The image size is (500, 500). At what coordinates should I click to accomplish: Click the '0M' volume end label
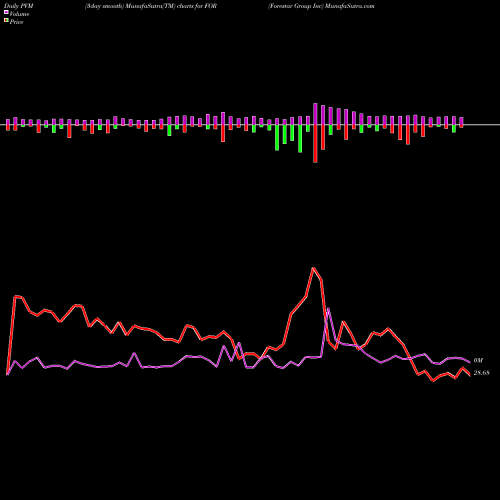(478, 361)
